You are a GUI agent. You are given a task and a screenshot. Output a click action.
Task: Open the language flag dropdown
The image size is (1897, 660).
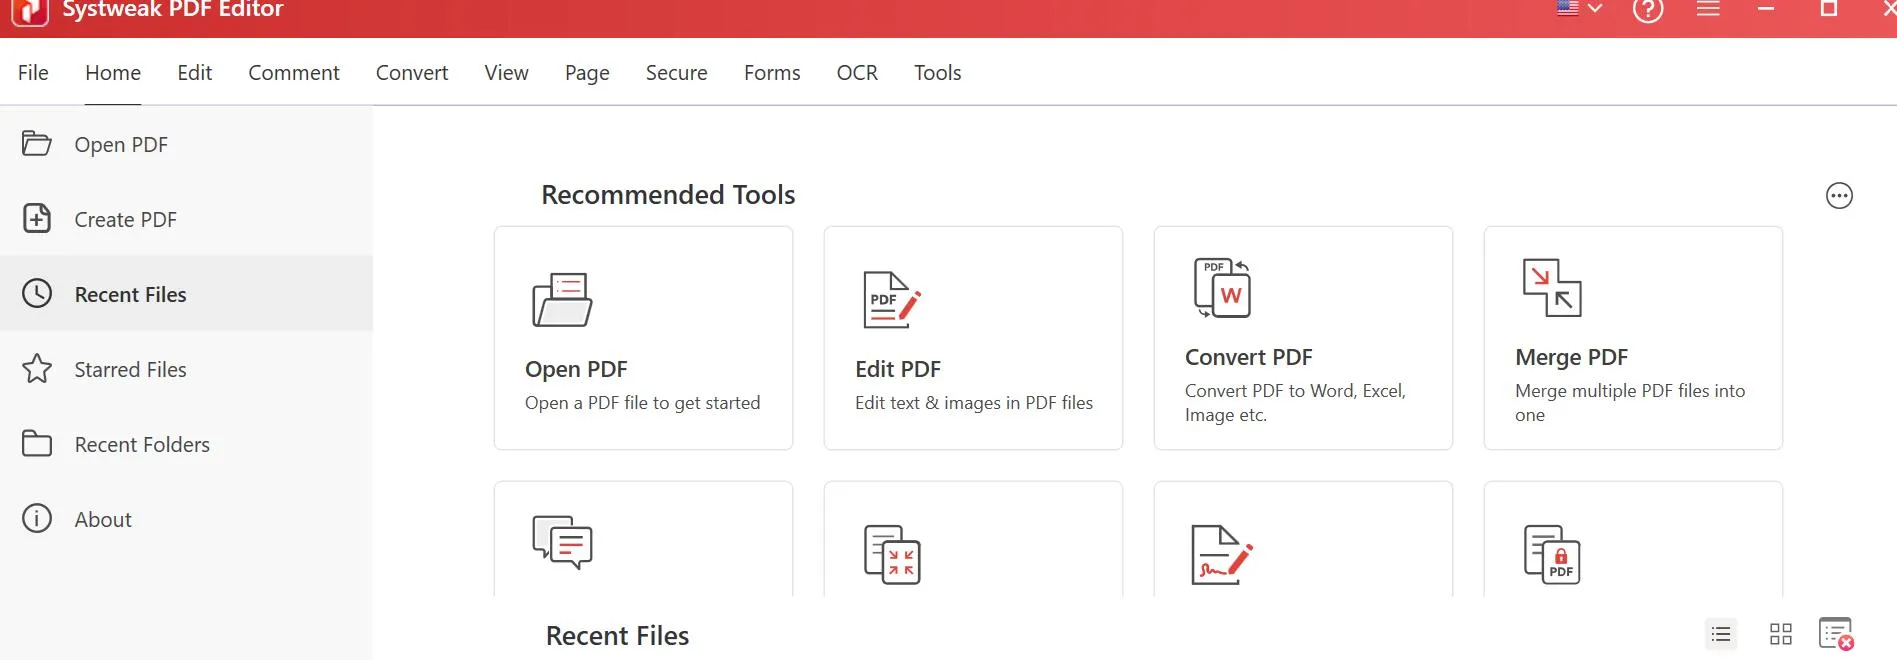pyautogui.click(x=1579, y=9)
